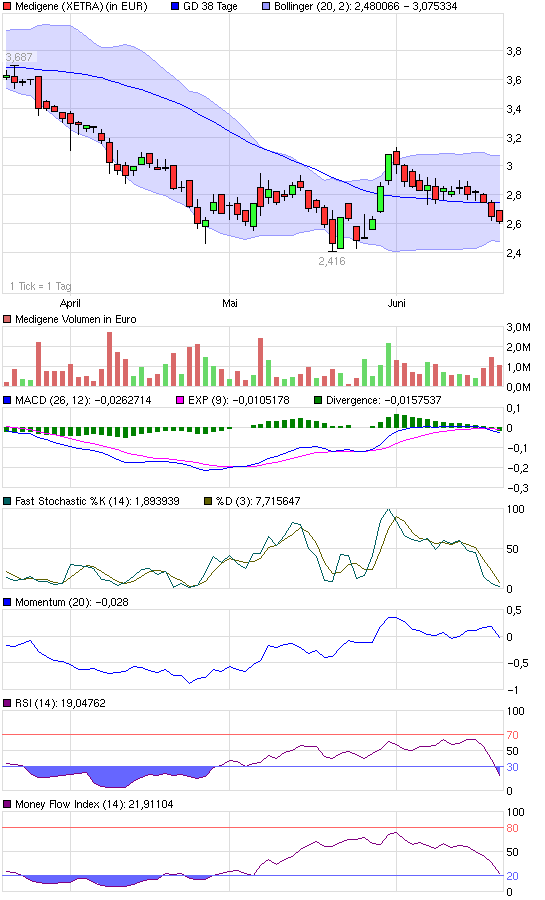Click the blue 20 Money Flow threshold label
The width and height of the screenshot is (545, 900).
point(512,876)
